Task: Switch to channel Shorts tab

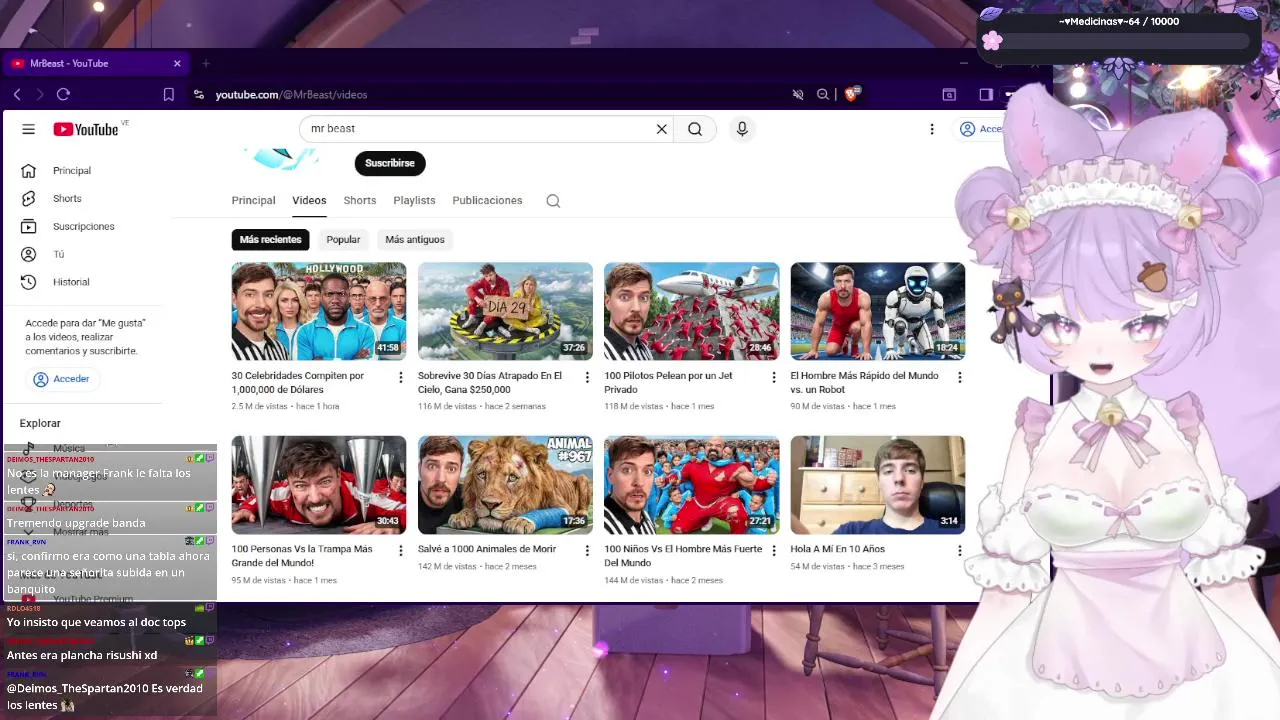Action: click(x=360, y=201)
